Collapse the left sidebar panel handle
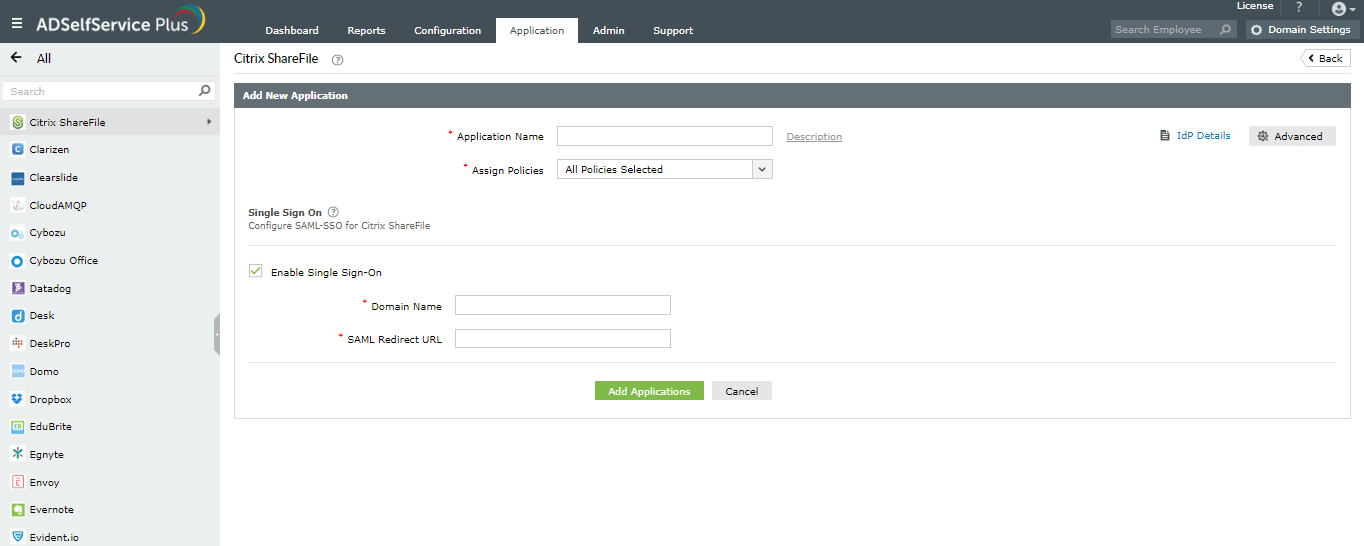This screenshot has height=546, width=1364. [216, 335]
